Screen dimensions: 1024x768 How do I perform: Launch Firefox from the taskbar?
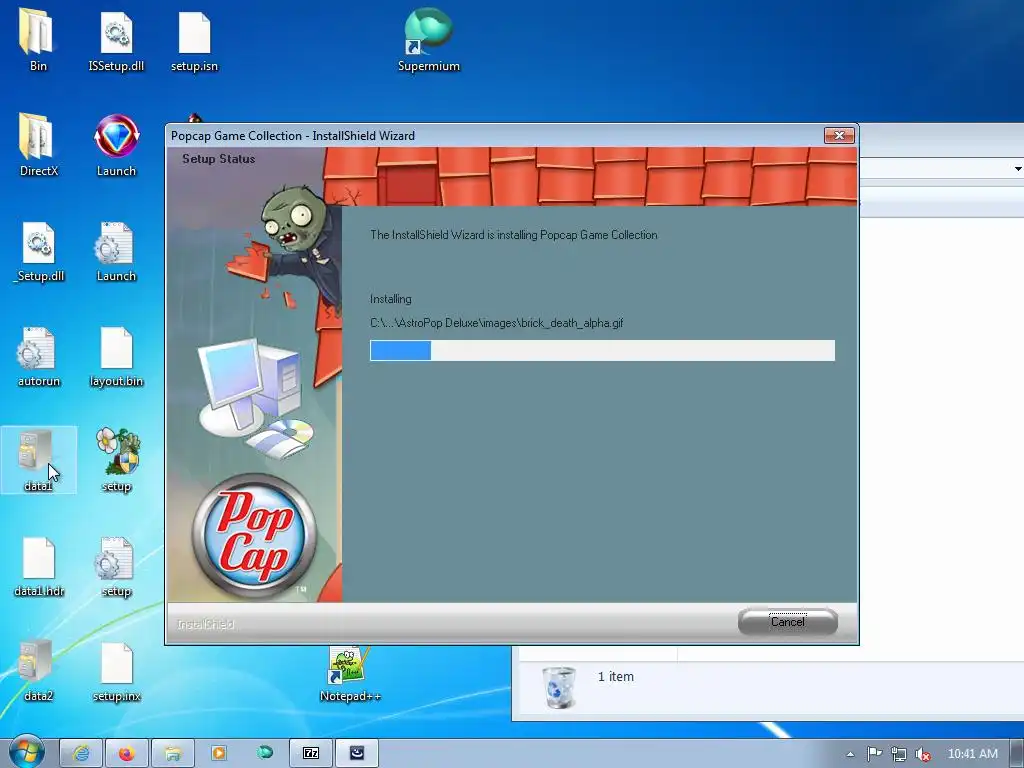(x=127, y=754)
